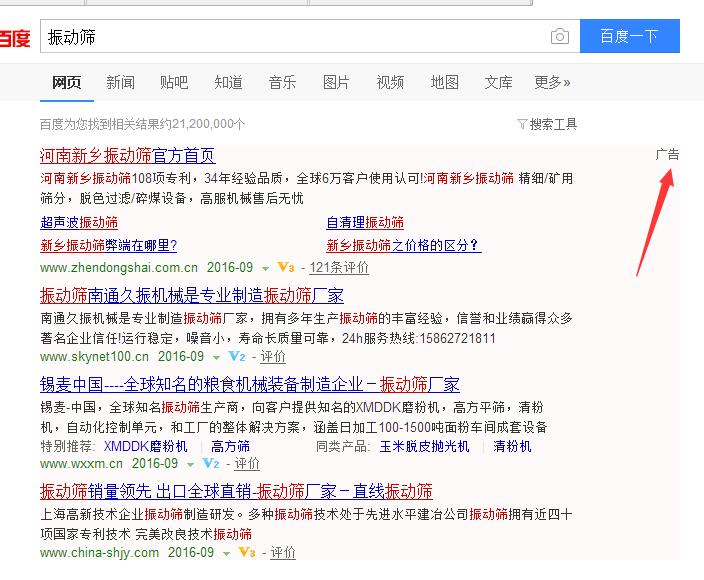
Task: Click 评价 link beside www.skynet100.cn
Action: (273, 357)
